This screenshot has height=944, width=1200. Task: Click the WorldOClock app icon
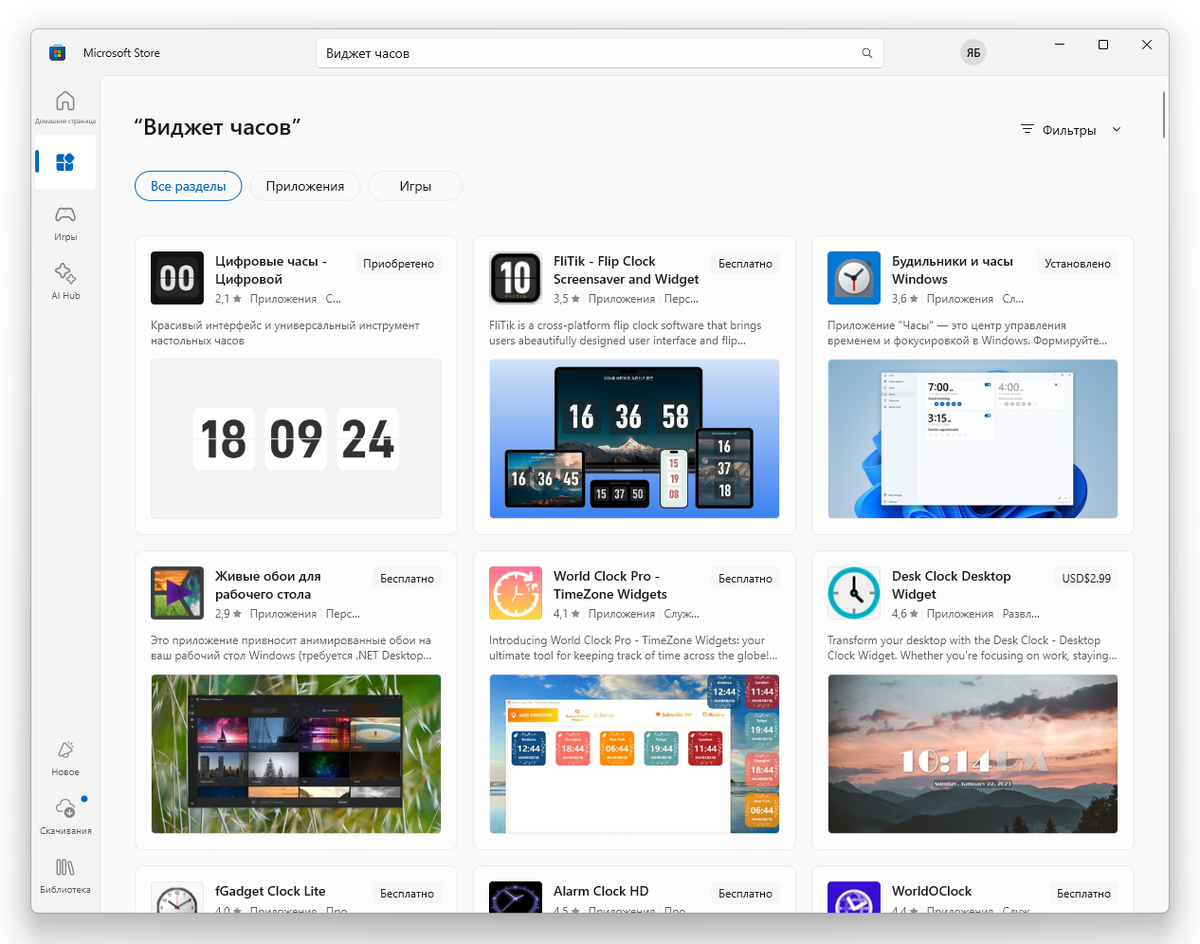854,898
